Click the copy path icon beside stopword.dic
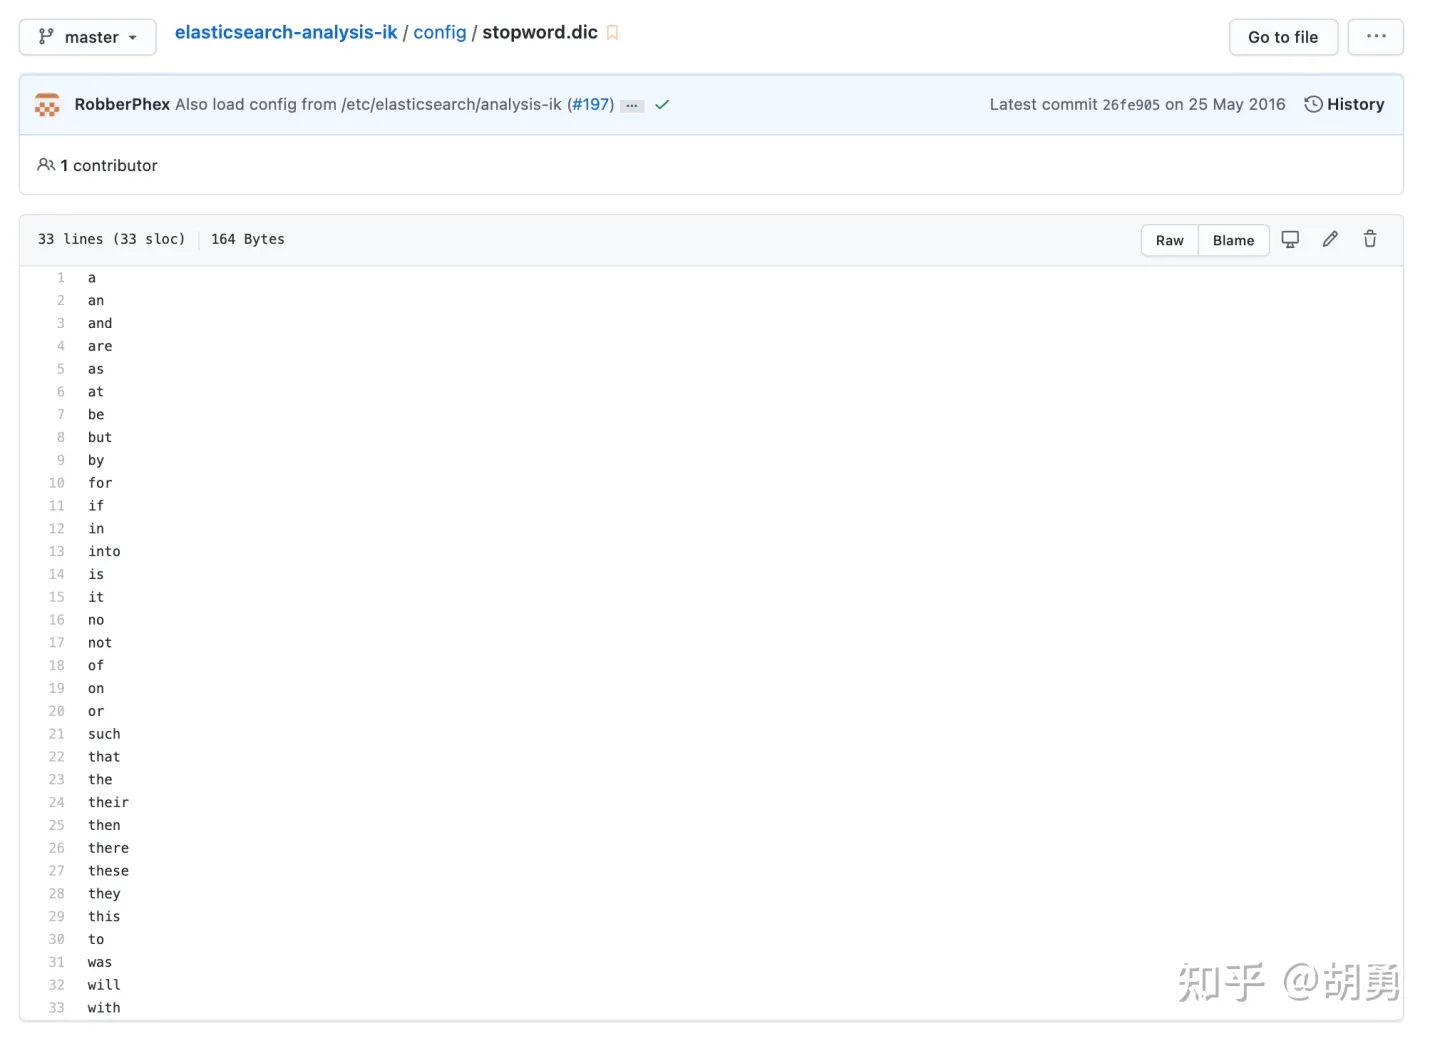The height and width of the screenshot is (1041, 1440). pyautogui.click(x=613, y=33)
